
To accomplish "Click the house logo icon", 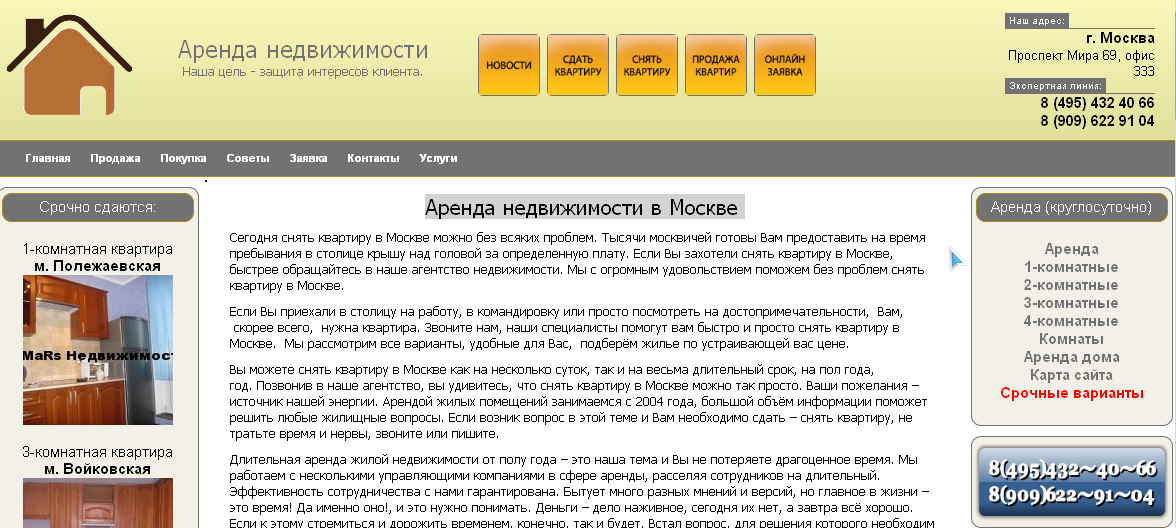I will 69,64.
